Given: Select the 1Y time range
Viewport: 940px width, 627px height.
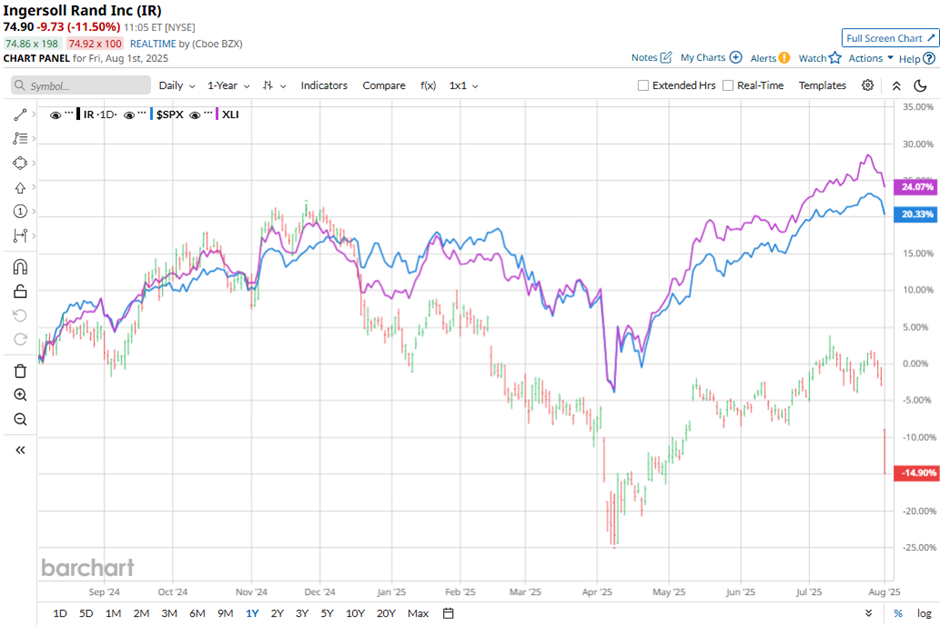Looking at the screenshot, I should 252,613.
